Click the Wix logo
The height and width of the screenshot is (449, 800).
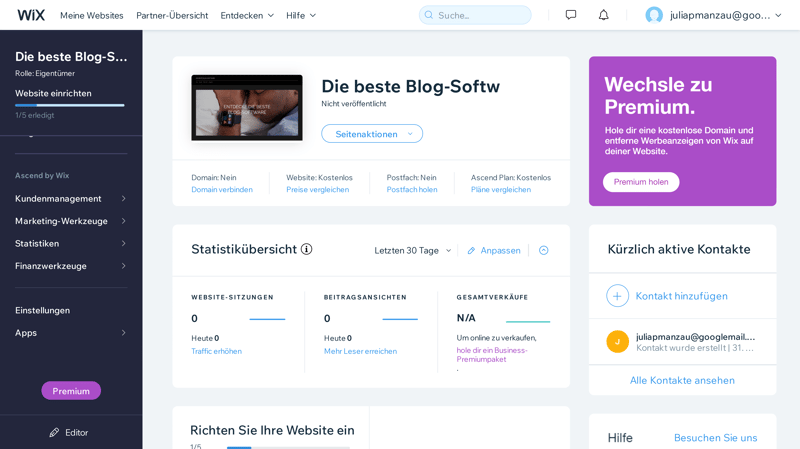[x=31, y=15]
